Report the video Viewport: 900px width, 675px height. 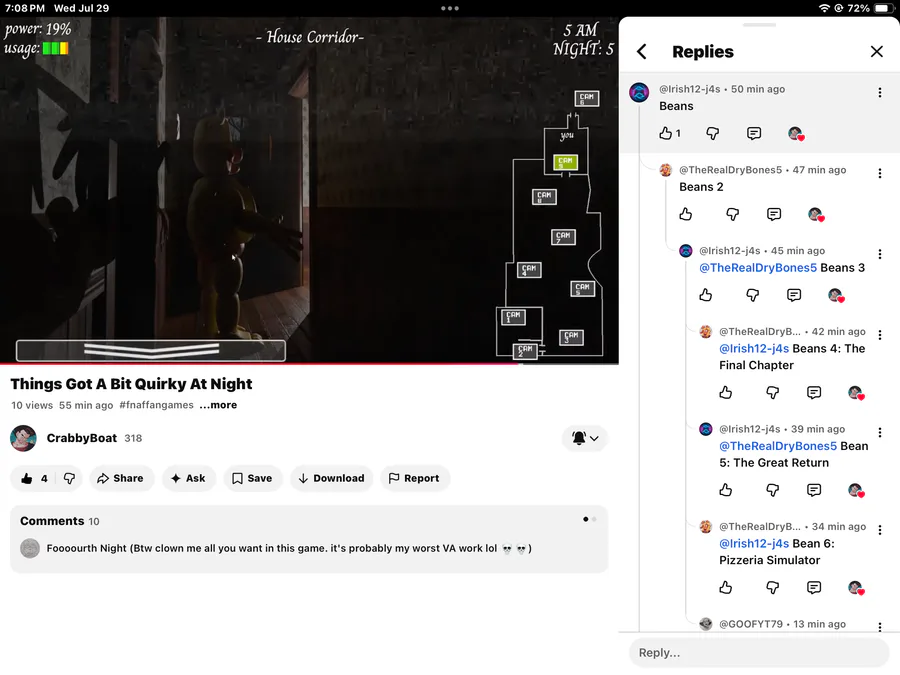click(x=414, y=478)
